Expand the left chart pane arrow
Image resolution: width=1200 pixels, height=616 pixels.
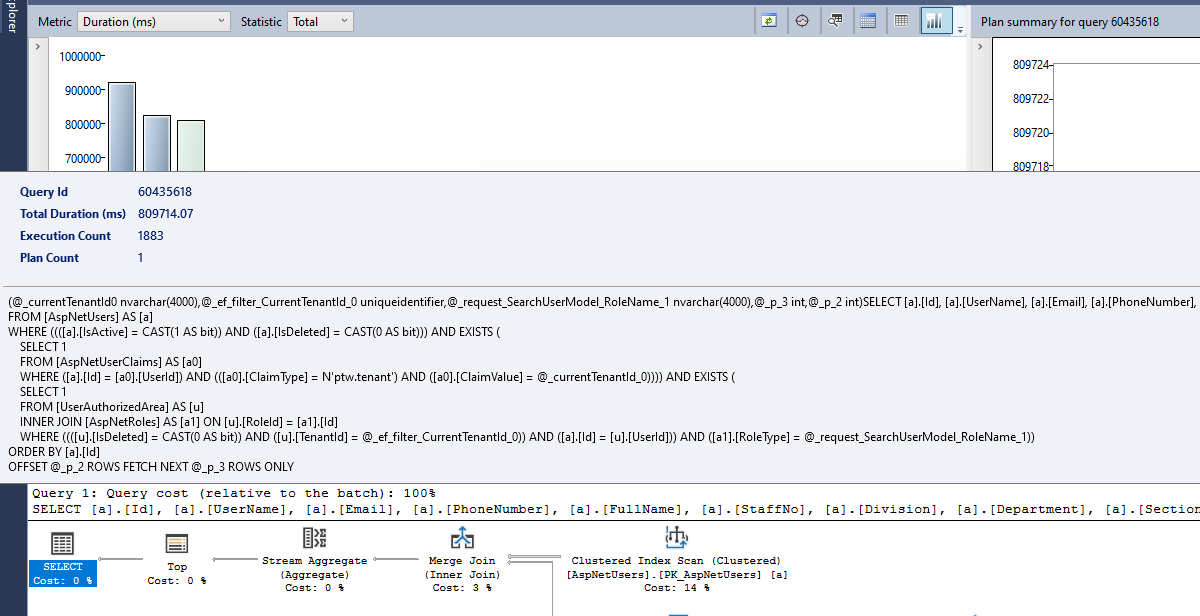coord(39,47)
